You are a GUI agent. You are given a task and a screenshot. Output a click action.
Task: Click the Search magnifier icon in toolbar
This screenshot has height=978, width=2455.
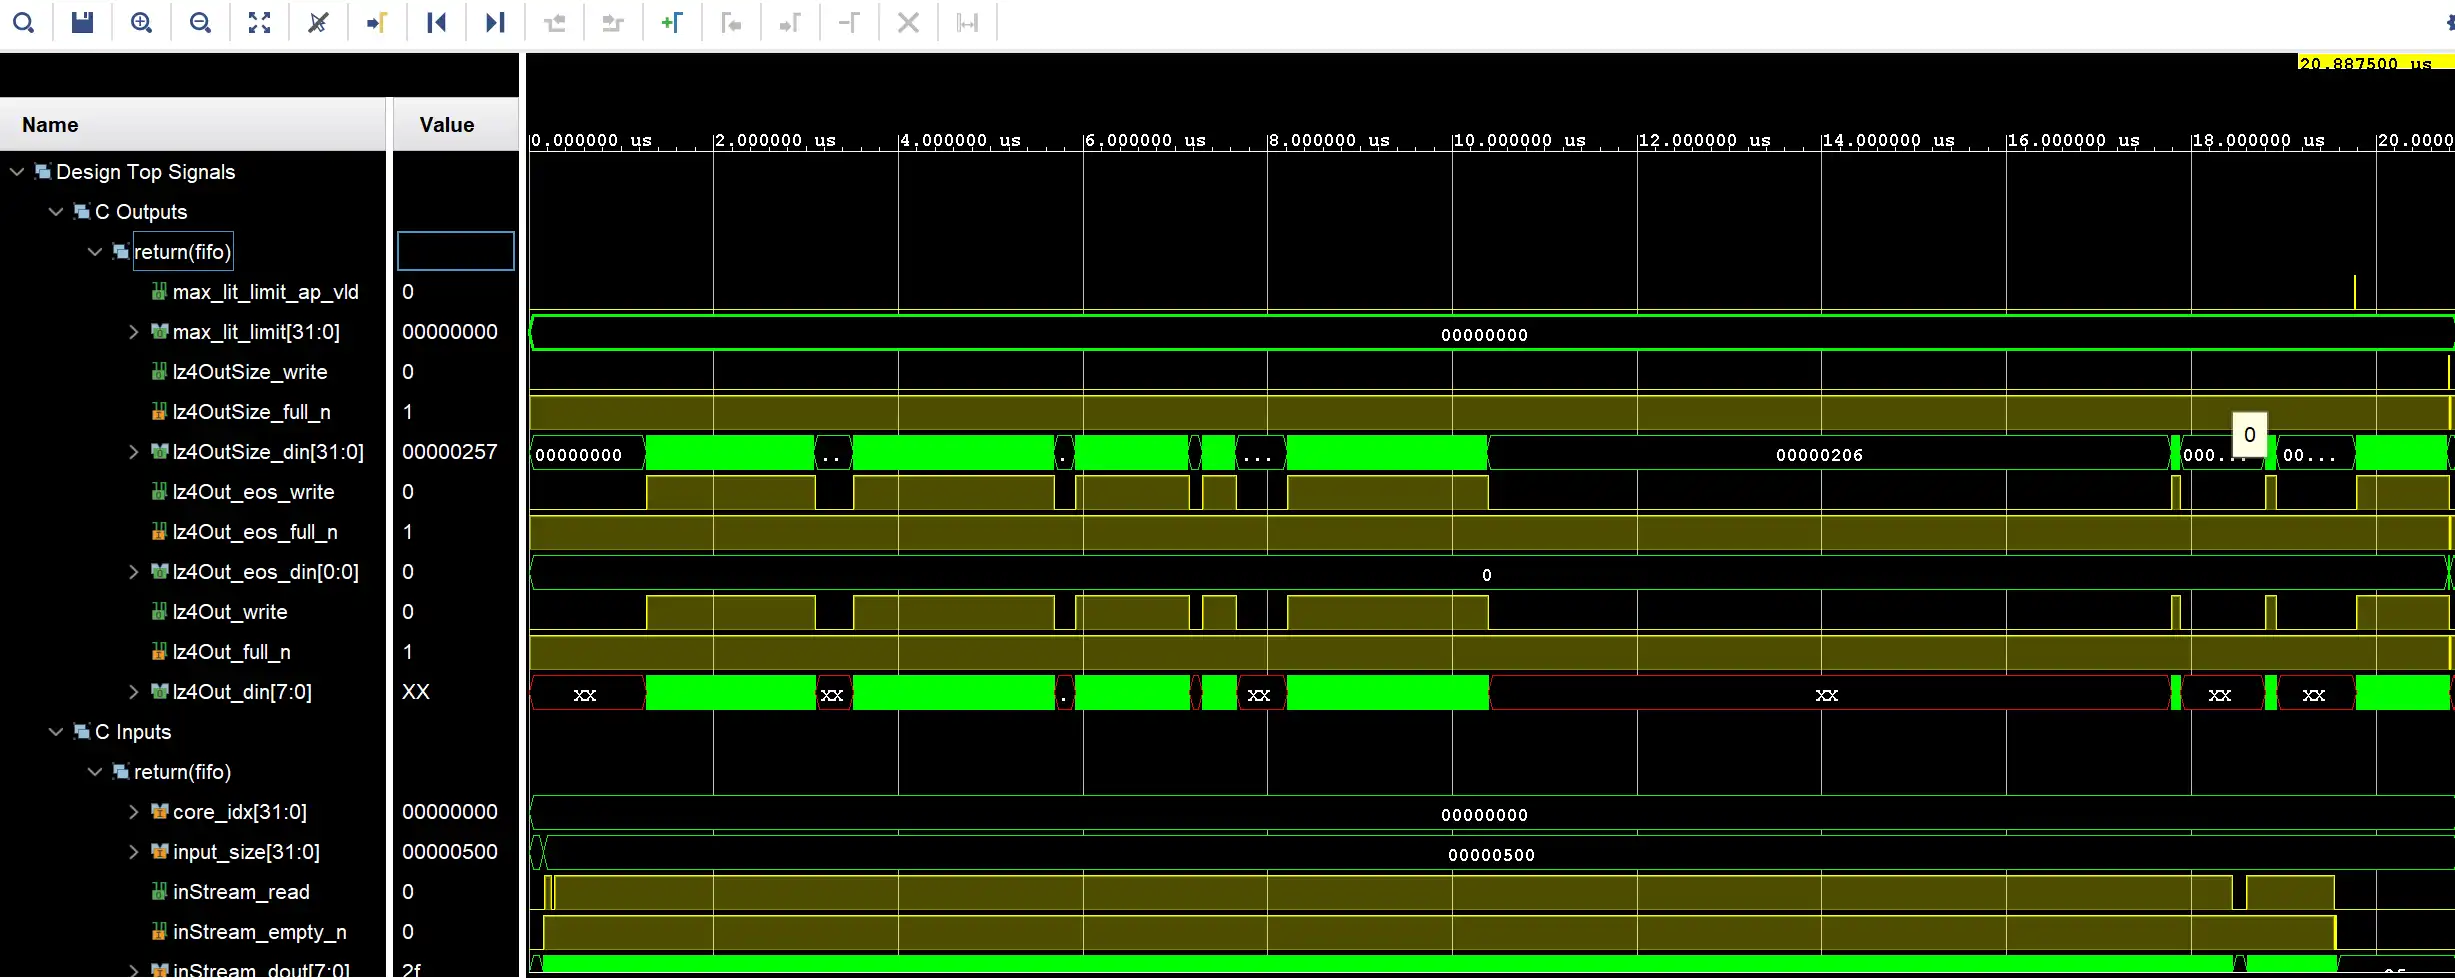click(23, 22)
